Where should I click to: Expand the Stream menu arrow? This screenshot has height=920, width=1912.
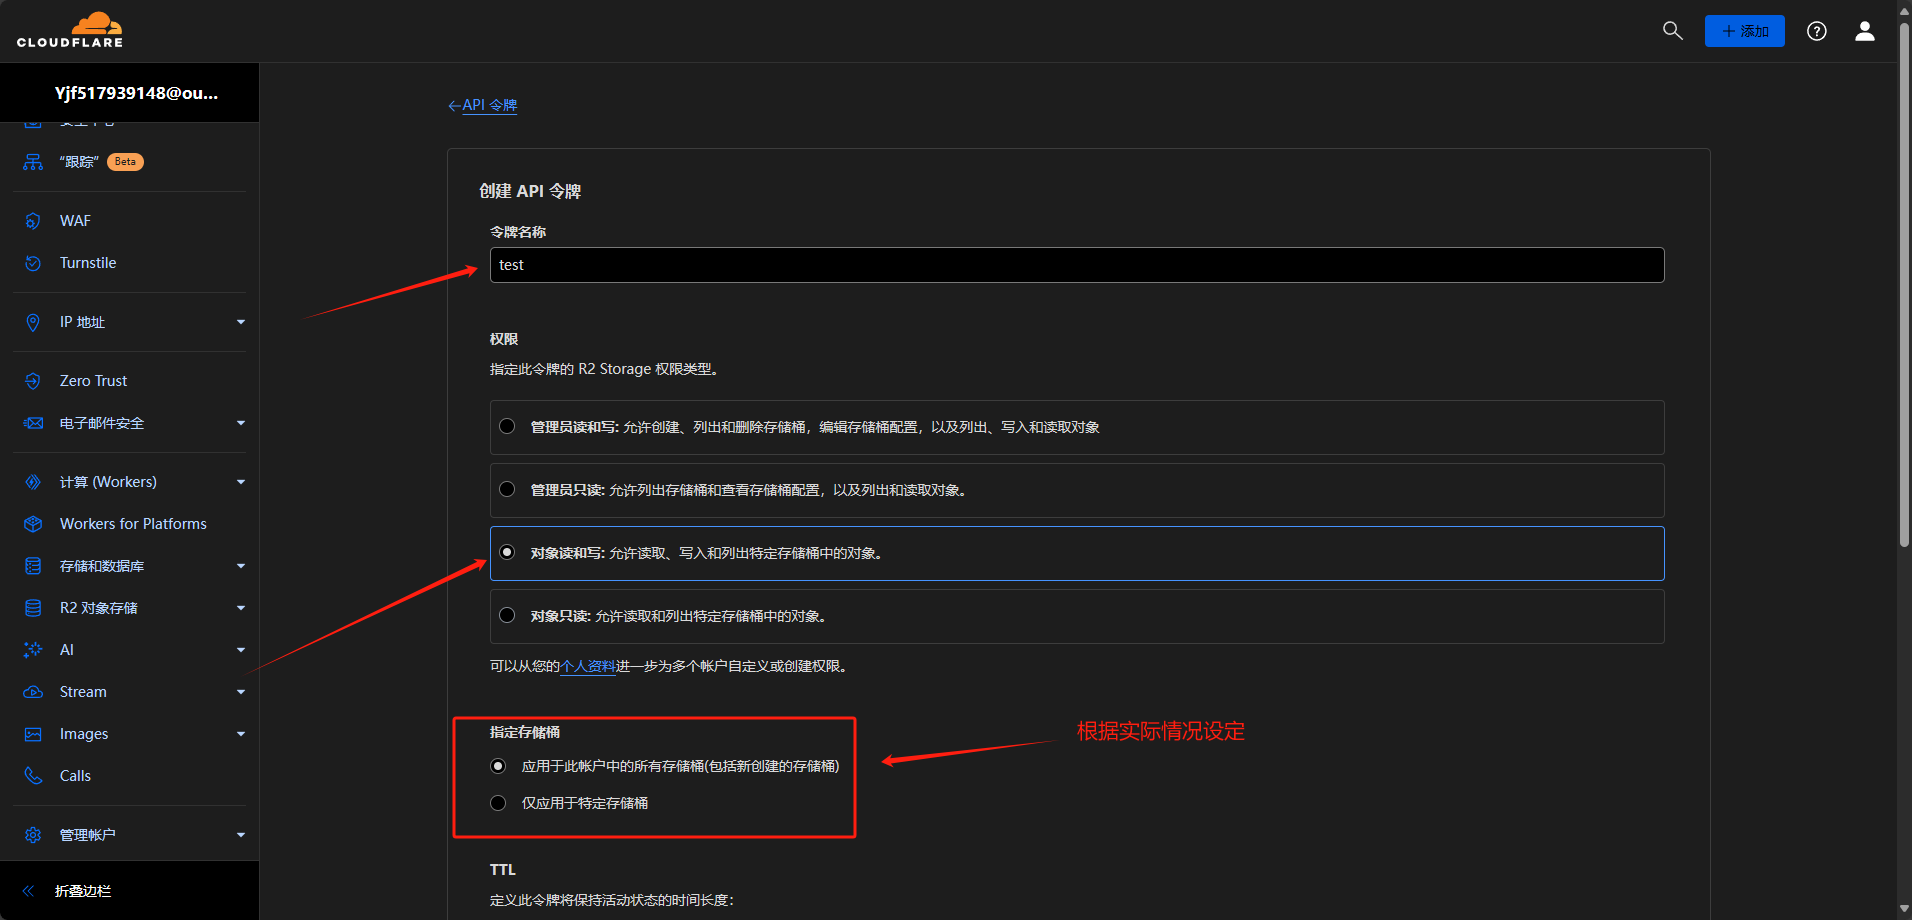click(x=241, y=692)
